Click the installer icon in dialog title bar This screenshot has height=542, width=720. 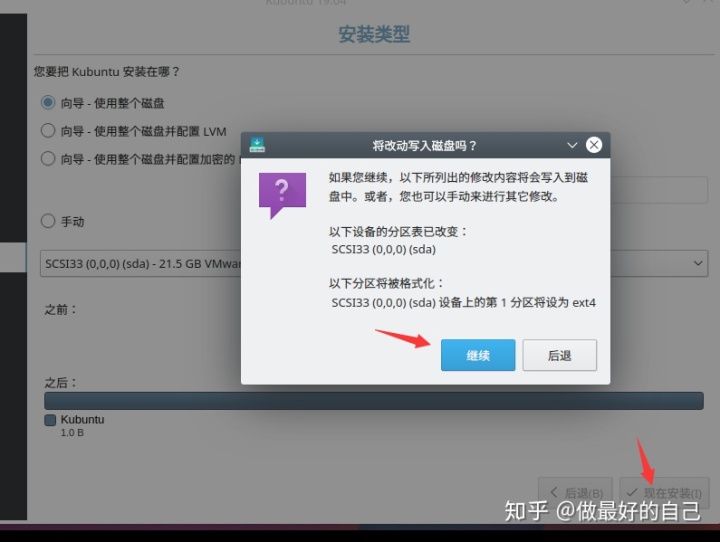257,145
